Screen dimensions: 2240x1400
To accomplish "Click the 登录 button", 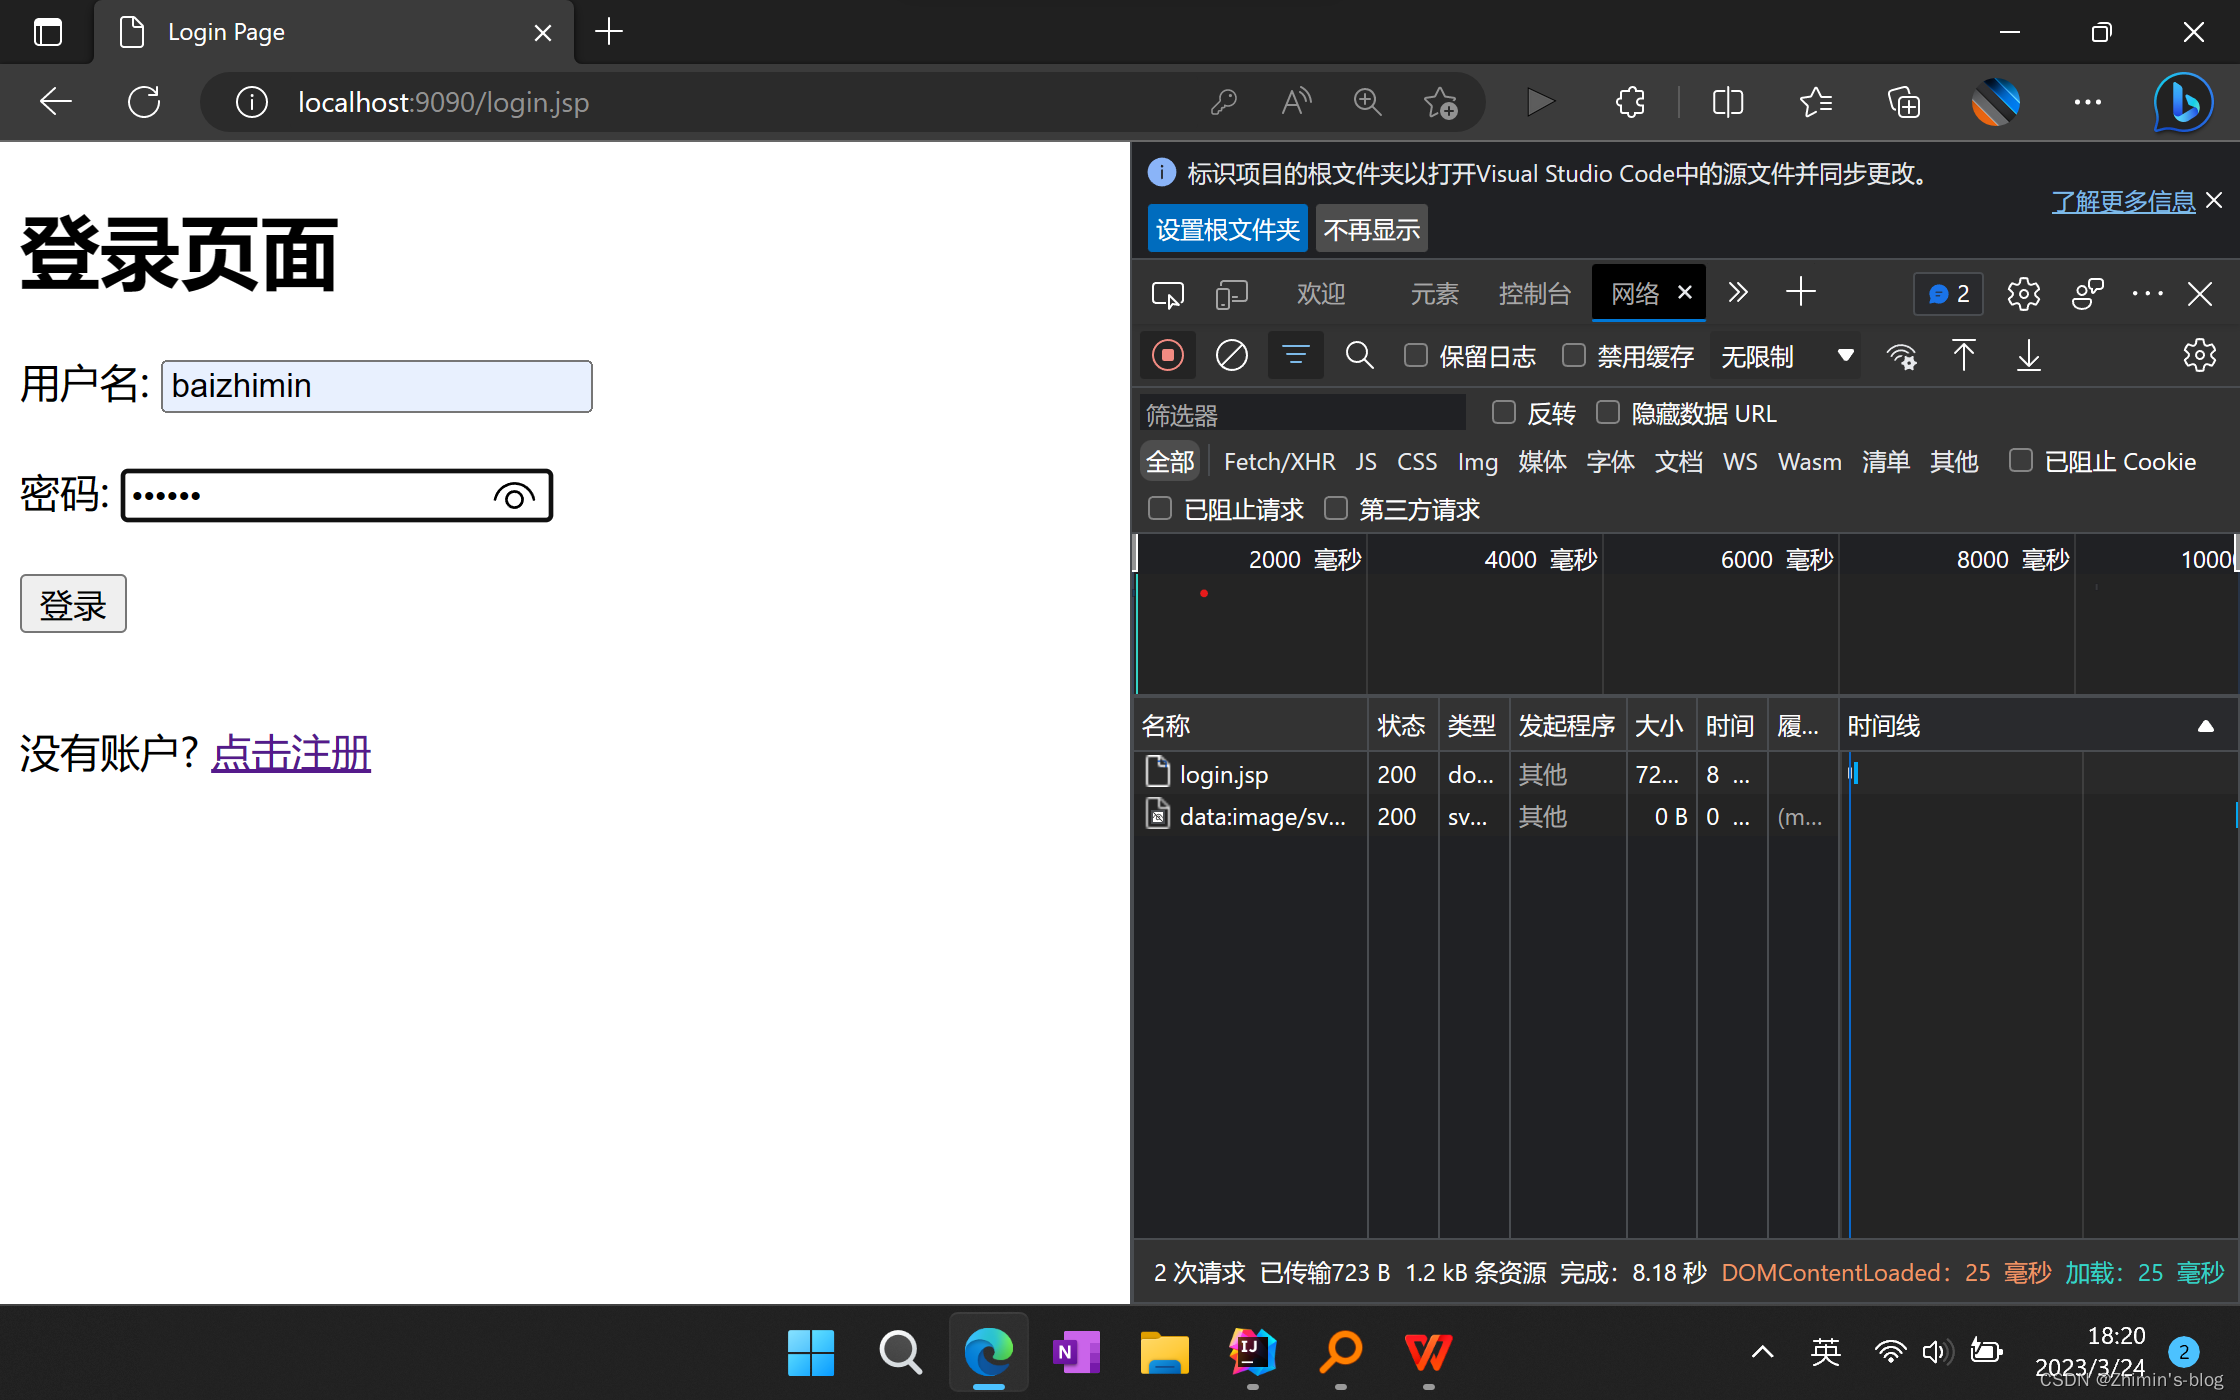I will [73, 604].
